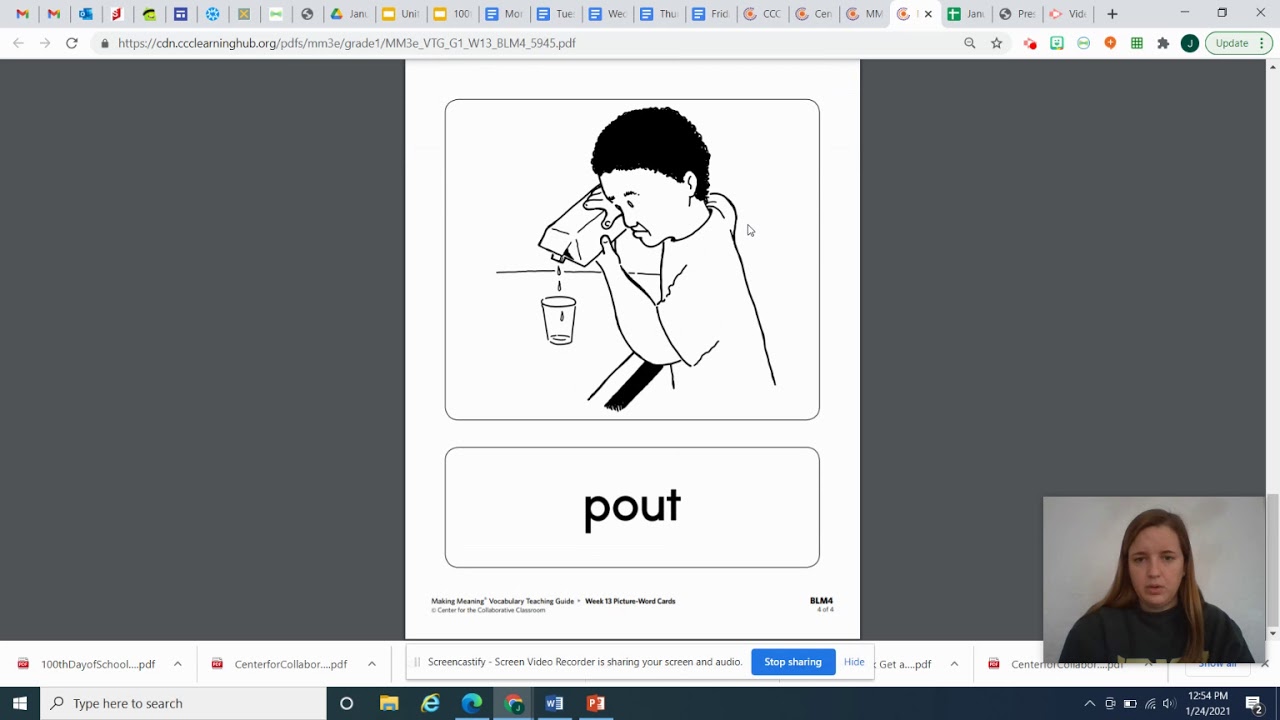Image resolution: width=1280 pixels, height=720 pixels.
Task: Open the green square extension icon
Action: [1057, 43]
